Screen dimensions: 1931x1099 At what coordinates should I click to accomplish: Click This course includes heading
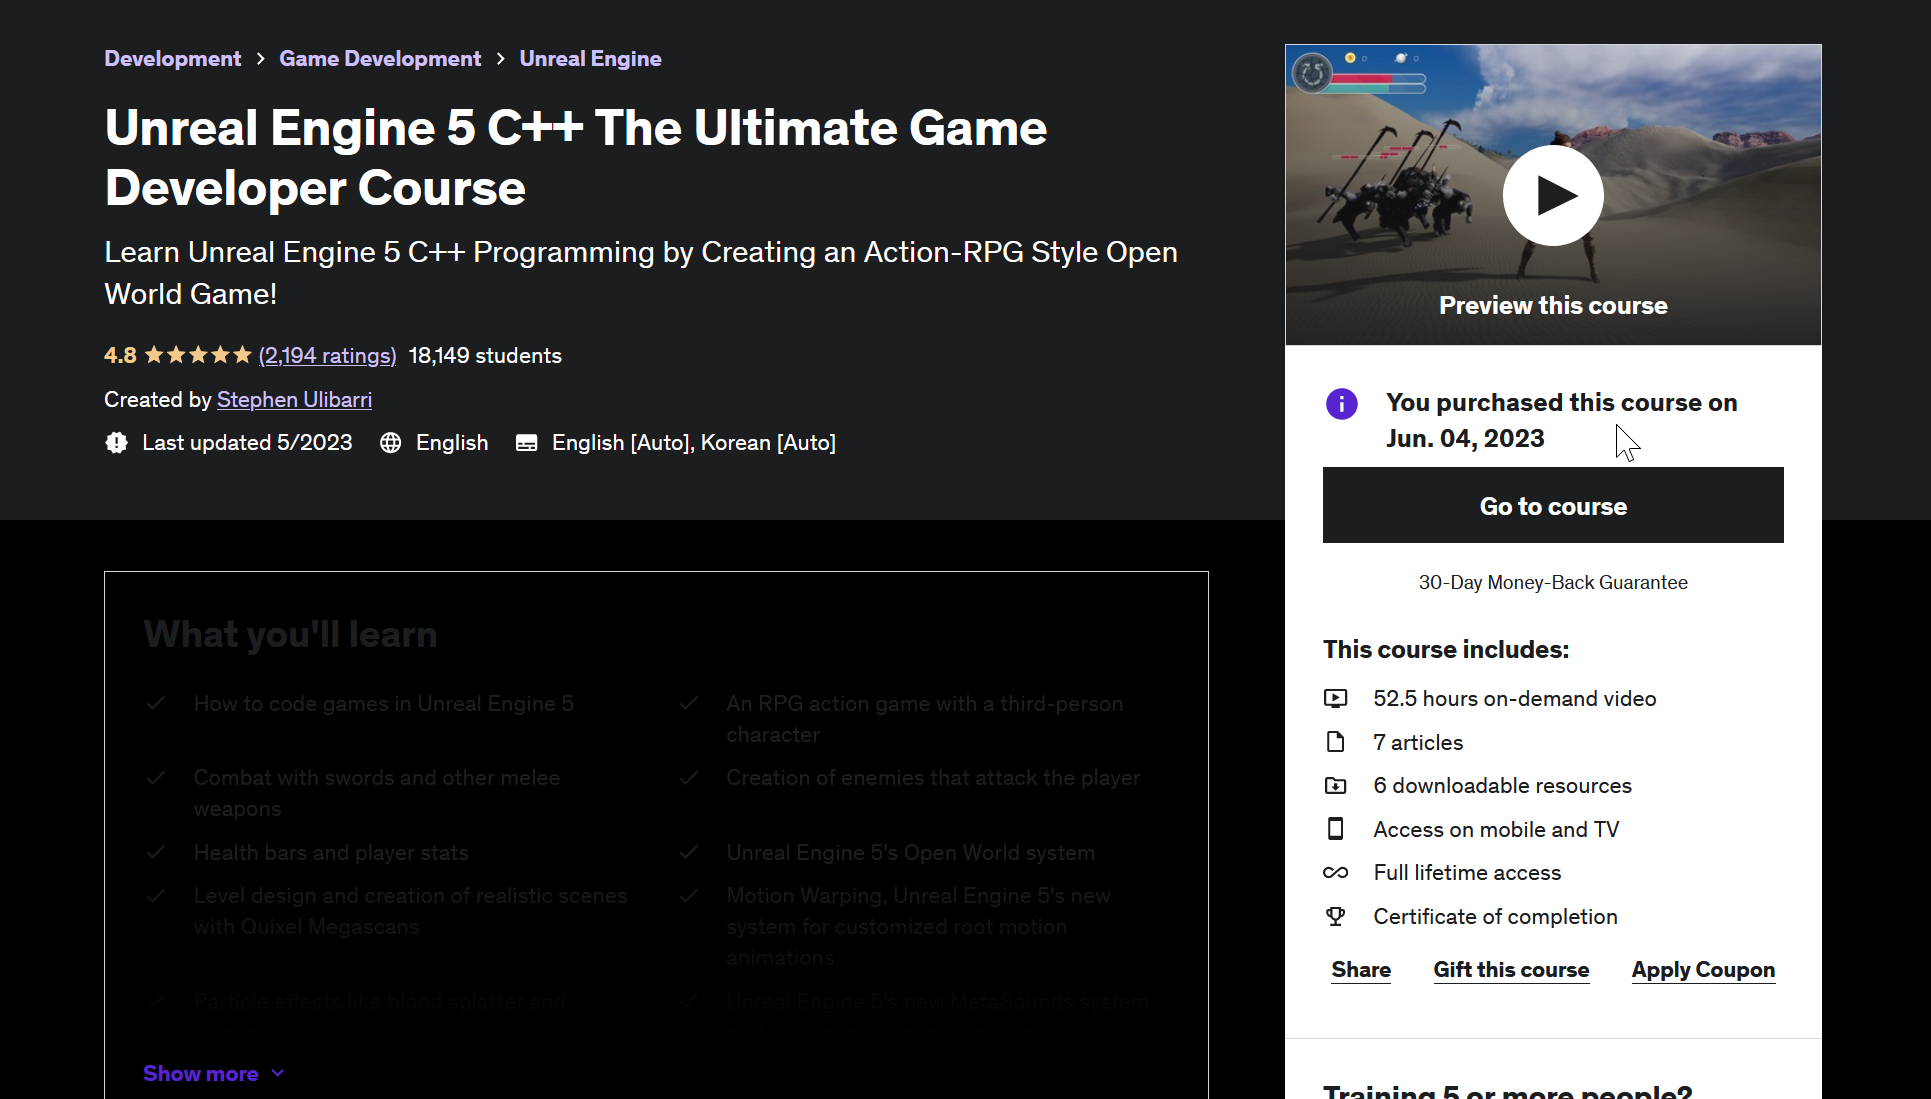point(1446,650)
